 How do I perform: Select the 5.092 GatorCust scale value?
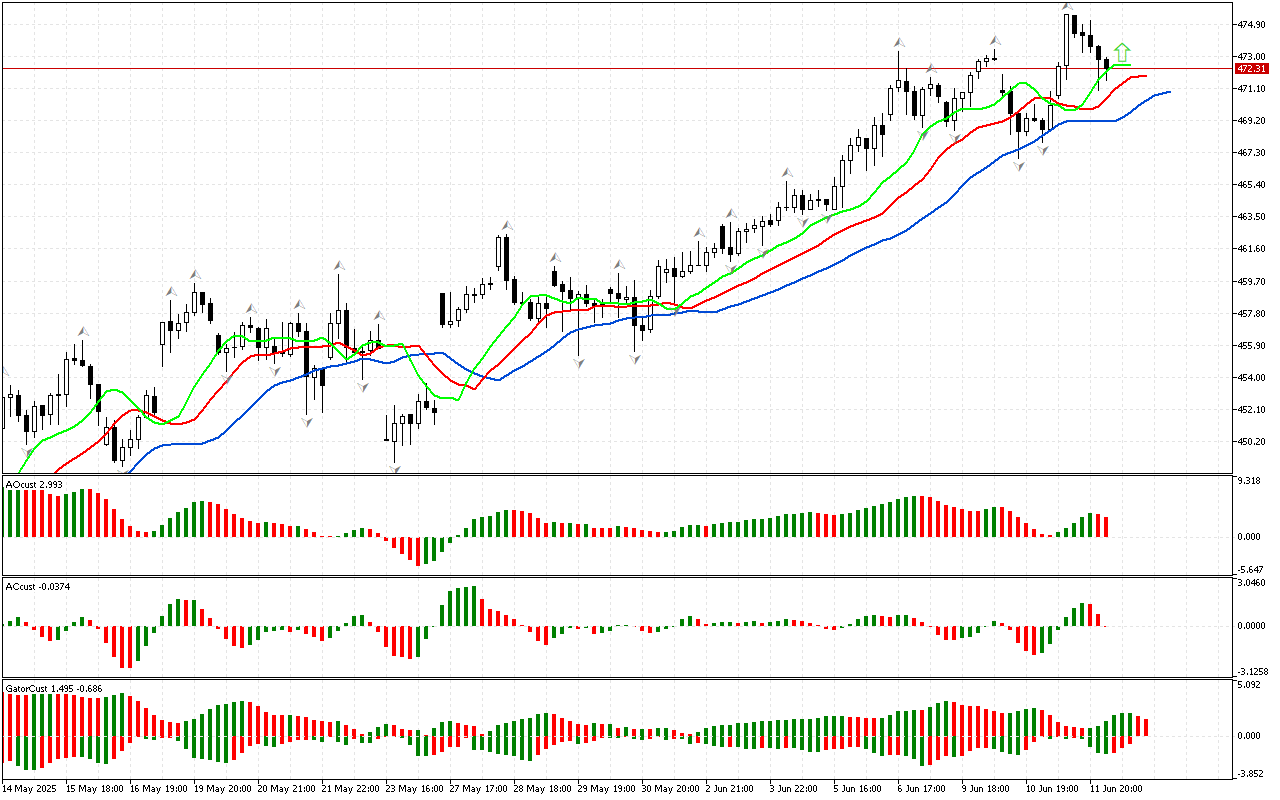tap(1249, 686)
